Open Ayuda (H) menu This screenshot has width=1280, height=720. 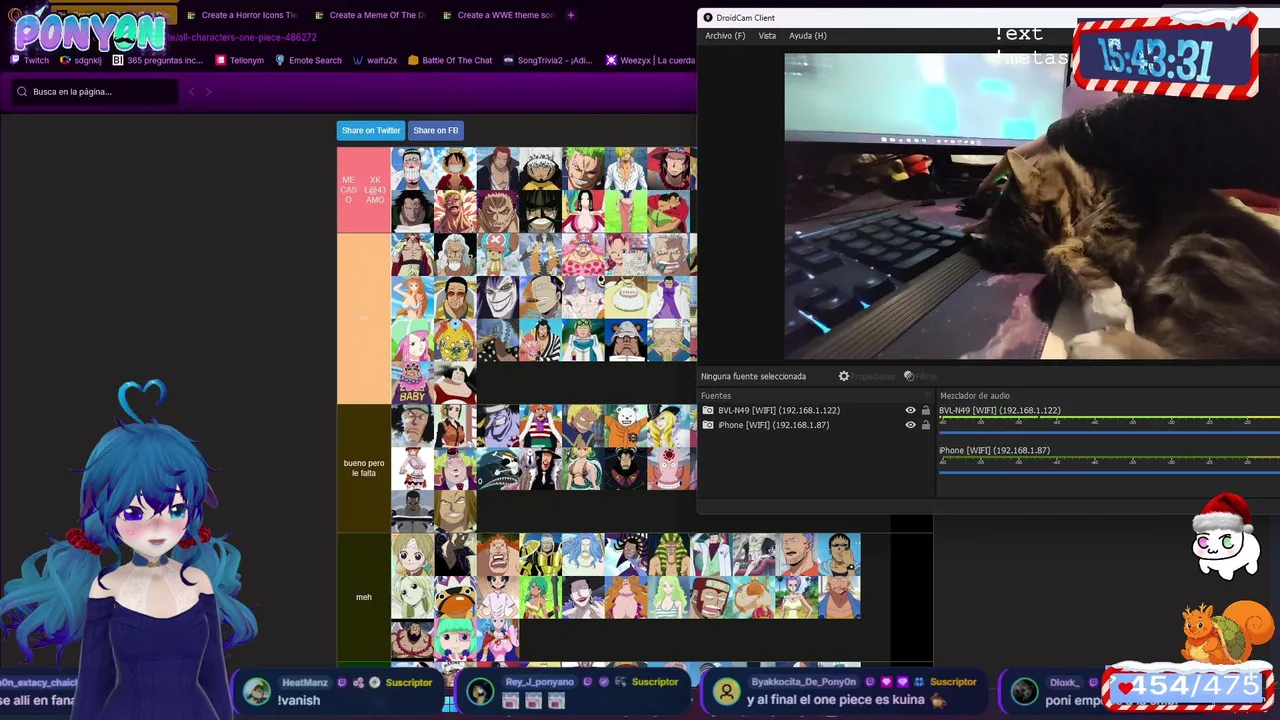pos(808,36)
